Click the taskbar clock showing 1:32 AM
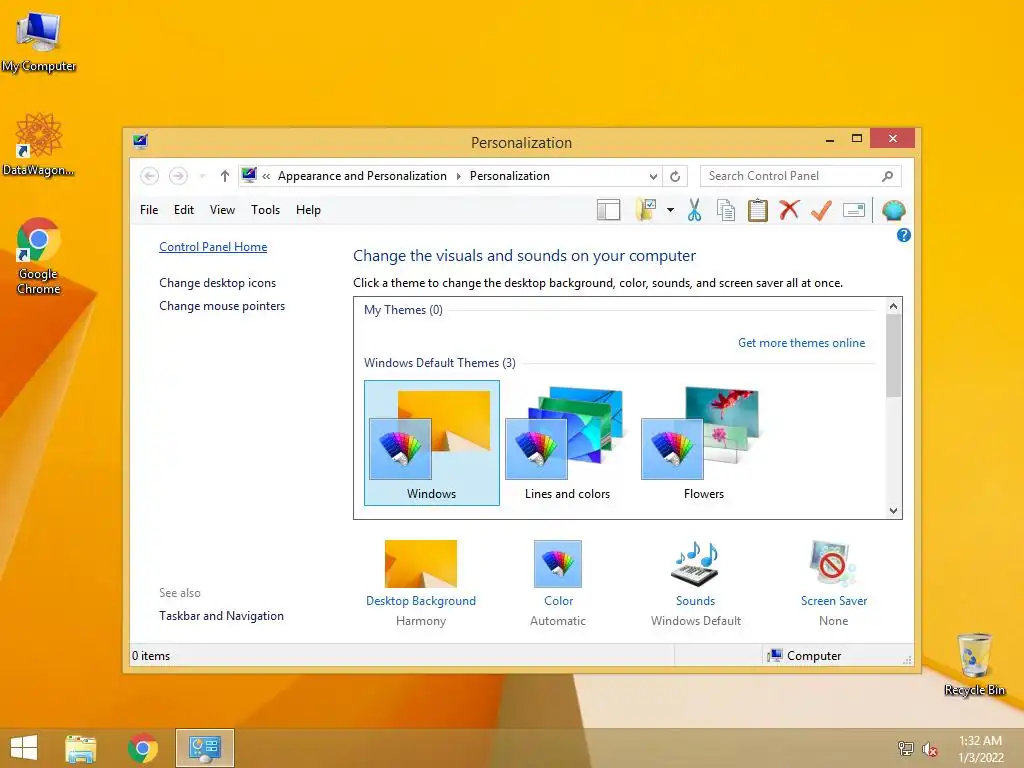 [x=980, y=748]
